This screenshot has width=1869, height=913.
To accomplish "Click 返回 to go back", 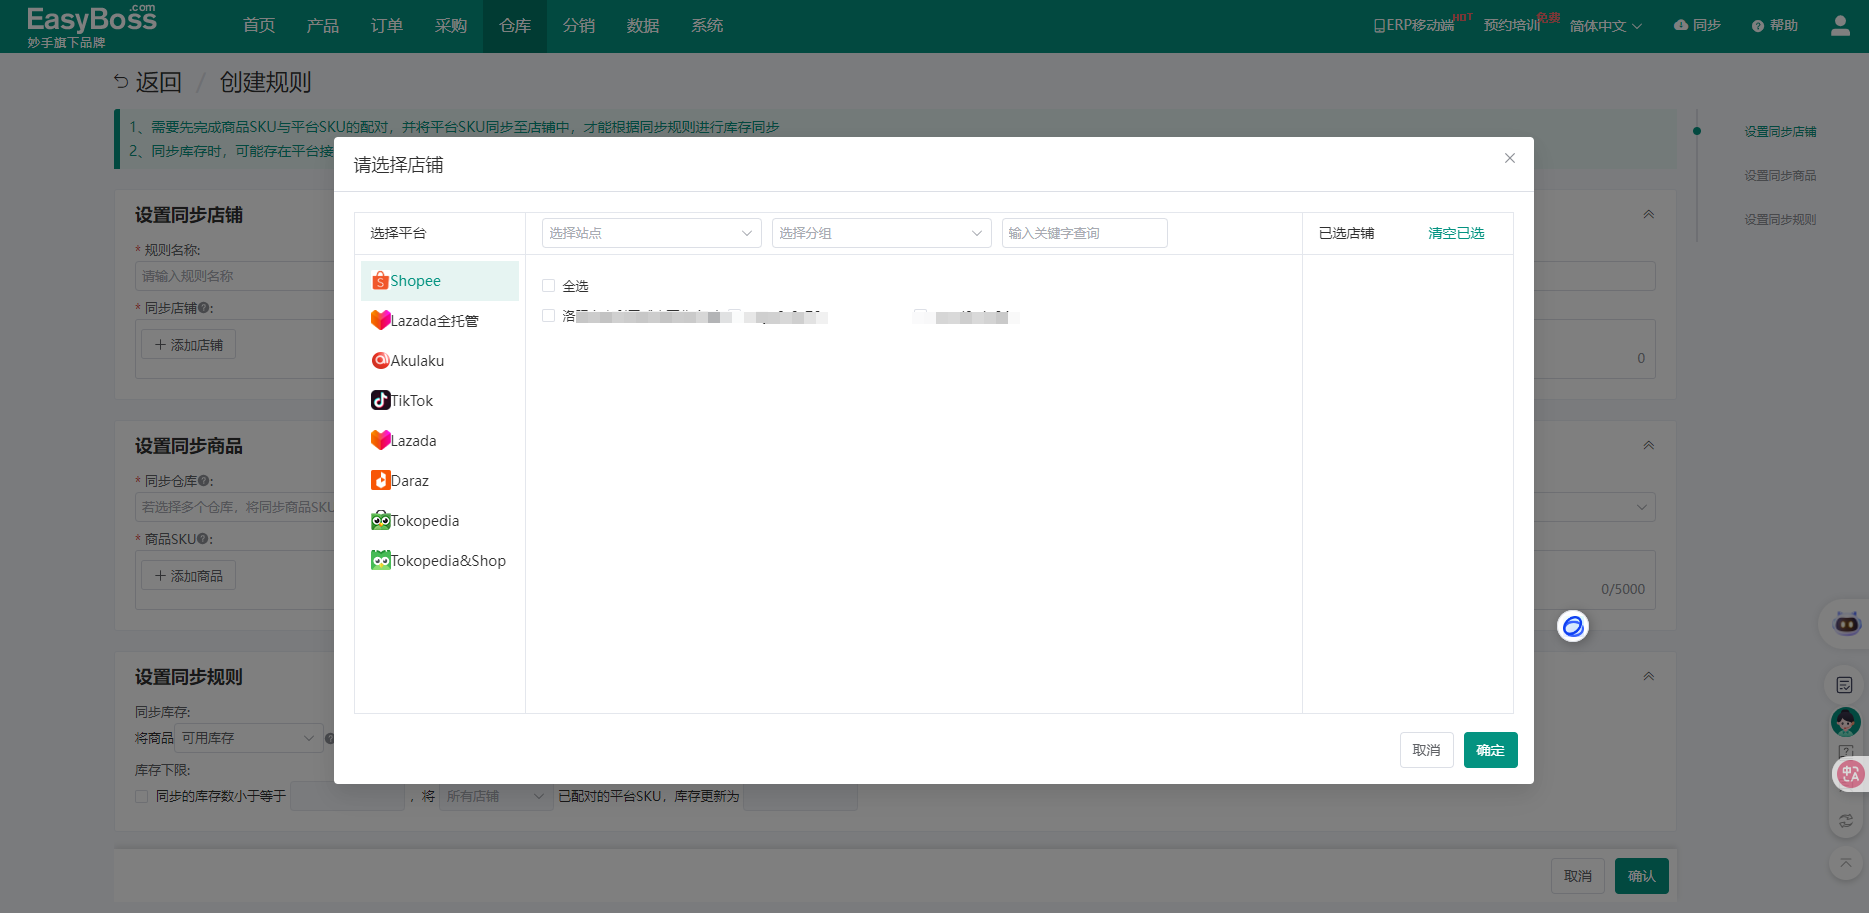I will click(x=148, y=82).
